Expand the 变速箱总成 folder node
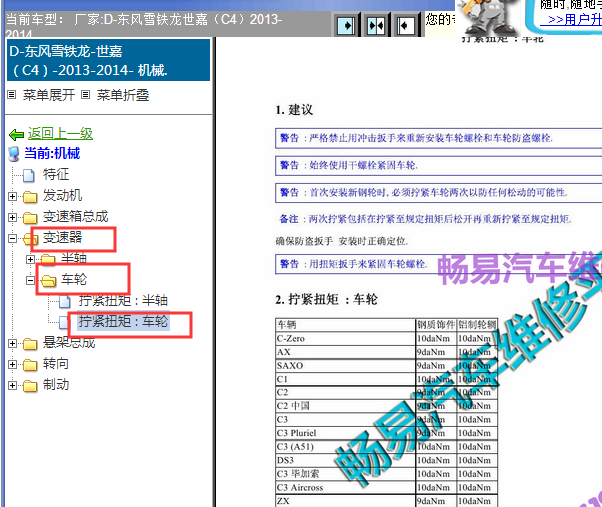The height and width of the screenshot is (507, 602). click(12, 218)
